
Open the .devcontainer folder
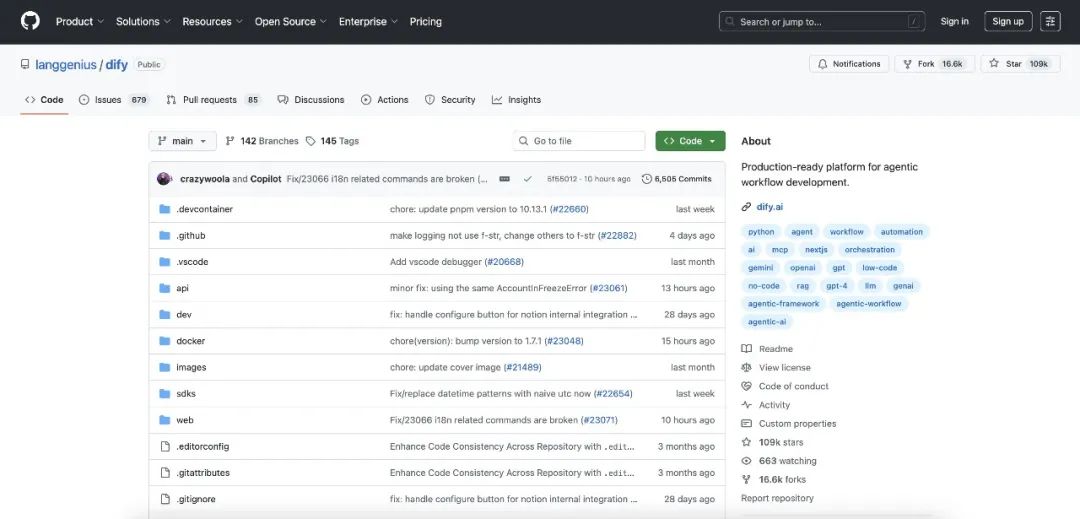pyautogui.click(x=204, y=209)
